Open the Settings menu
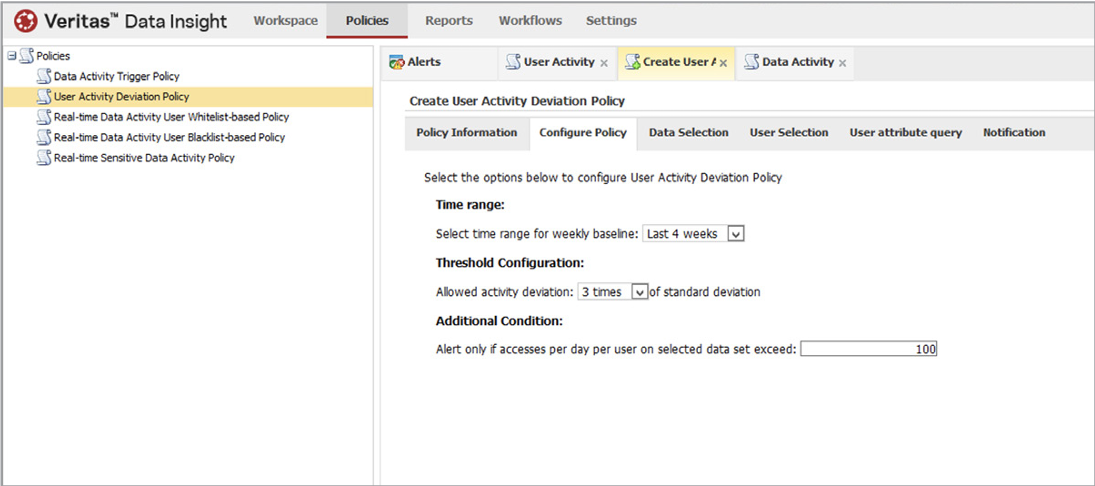 click(x=611, y=21)
